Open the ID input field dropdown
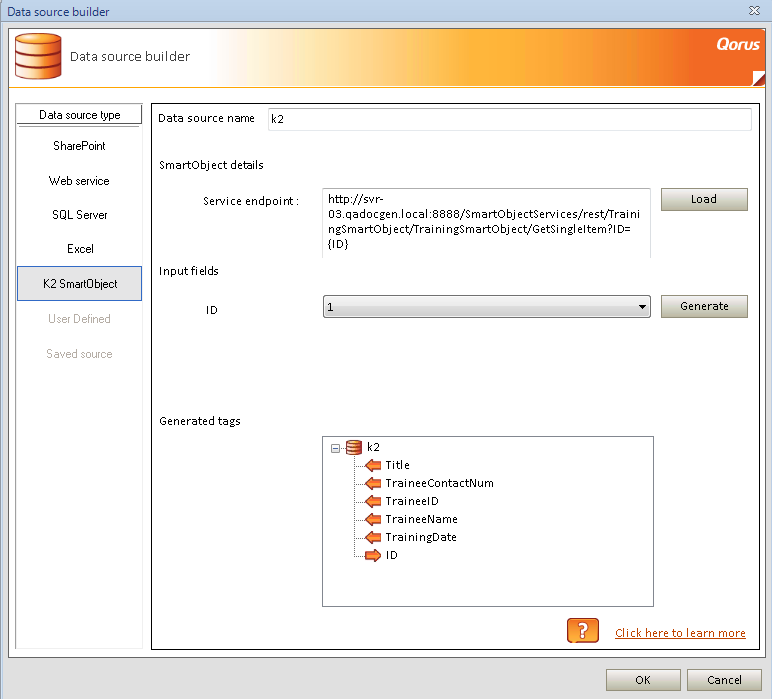 coord(642,307)
